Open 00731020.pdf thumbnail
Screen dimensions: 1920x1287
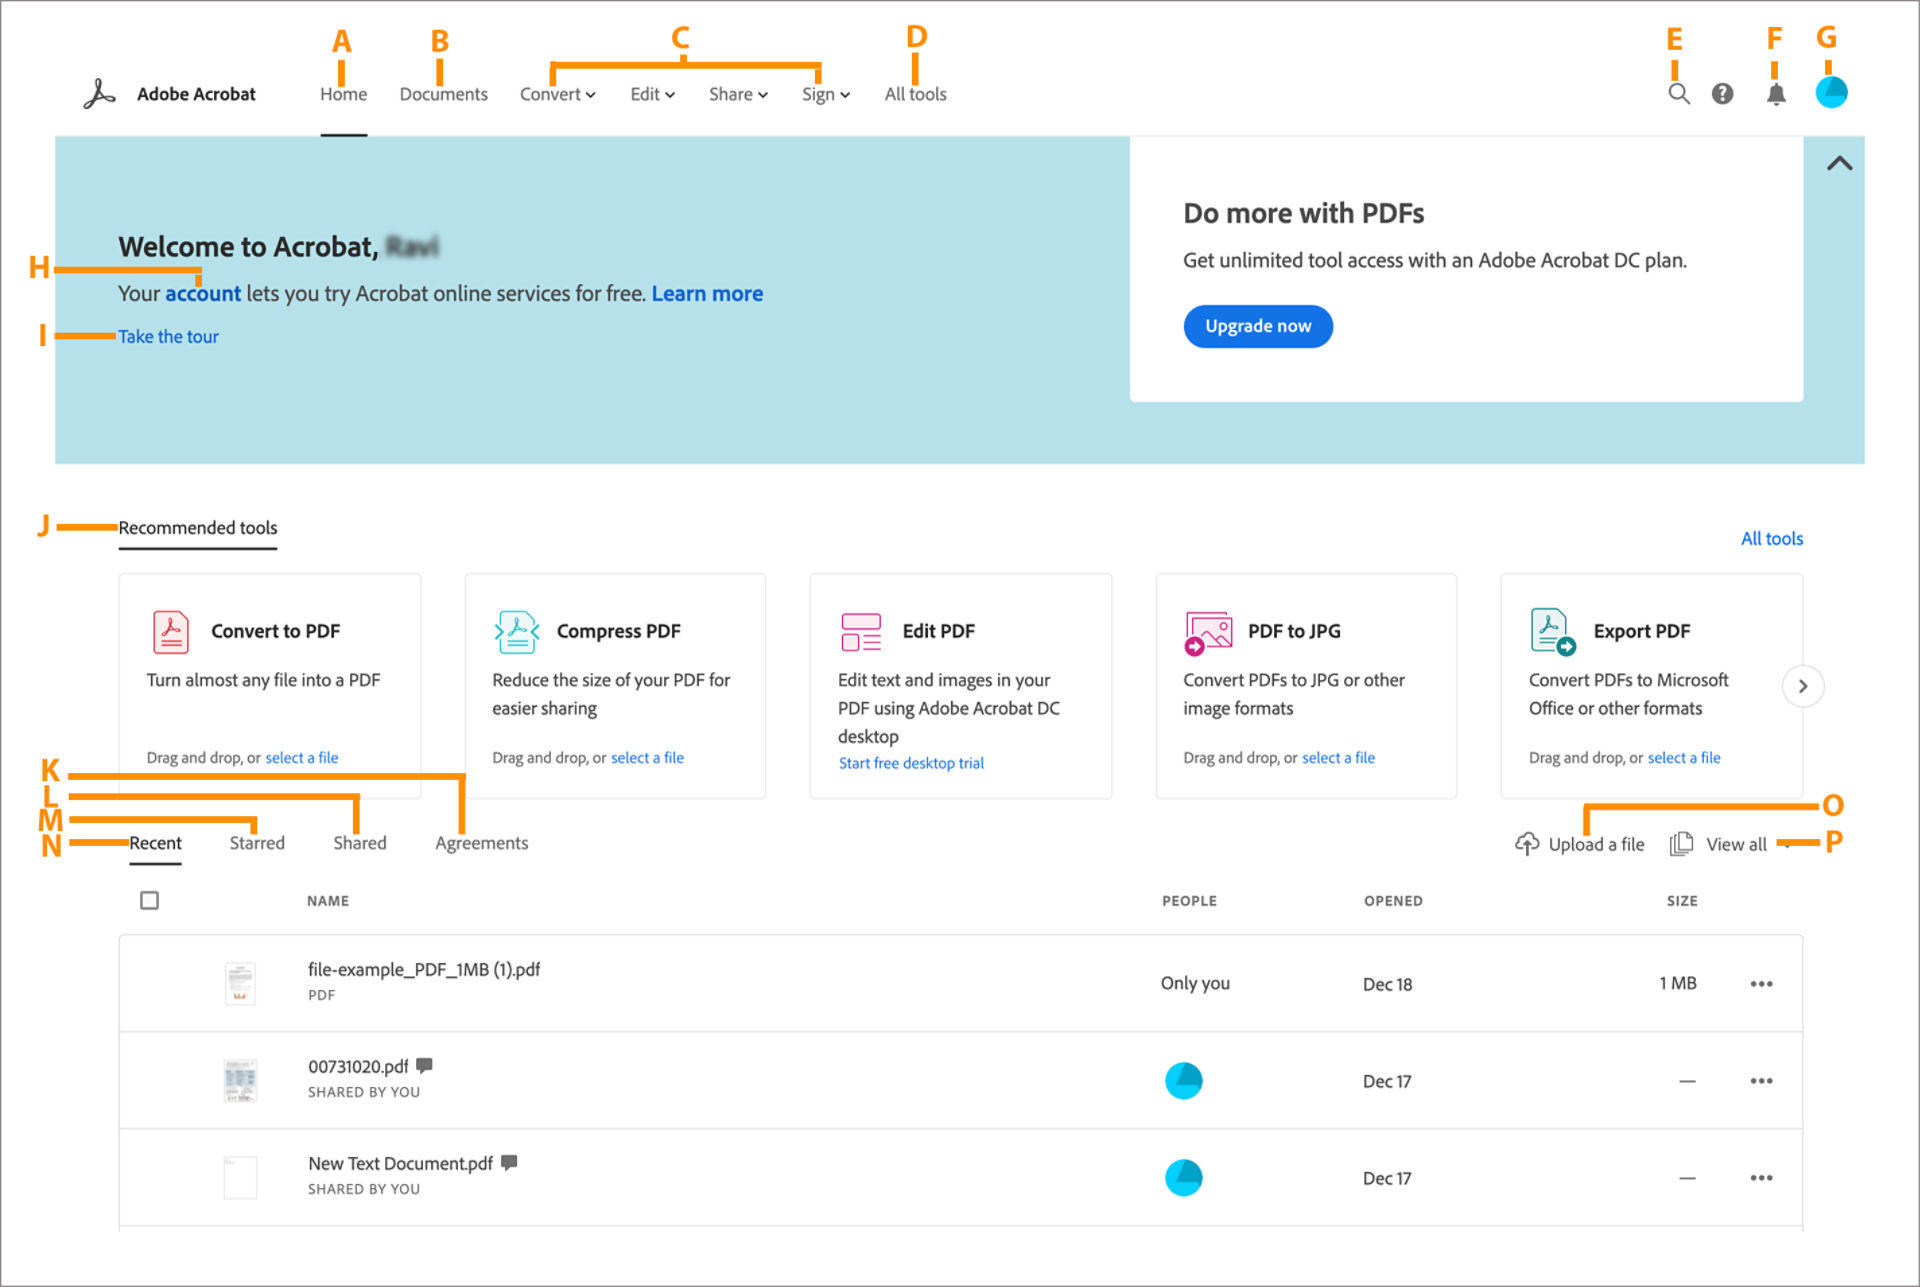pos(240,1080)
